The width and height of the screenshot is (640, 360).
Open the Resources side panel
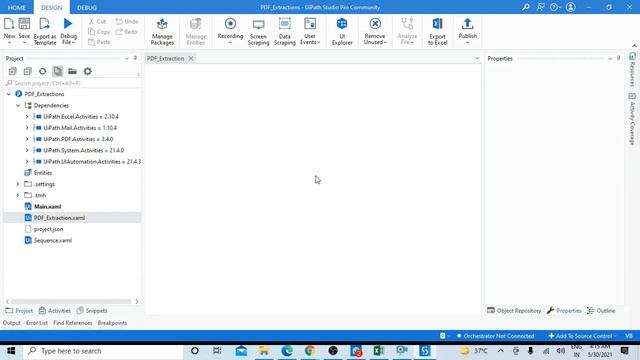click(632, 69)
